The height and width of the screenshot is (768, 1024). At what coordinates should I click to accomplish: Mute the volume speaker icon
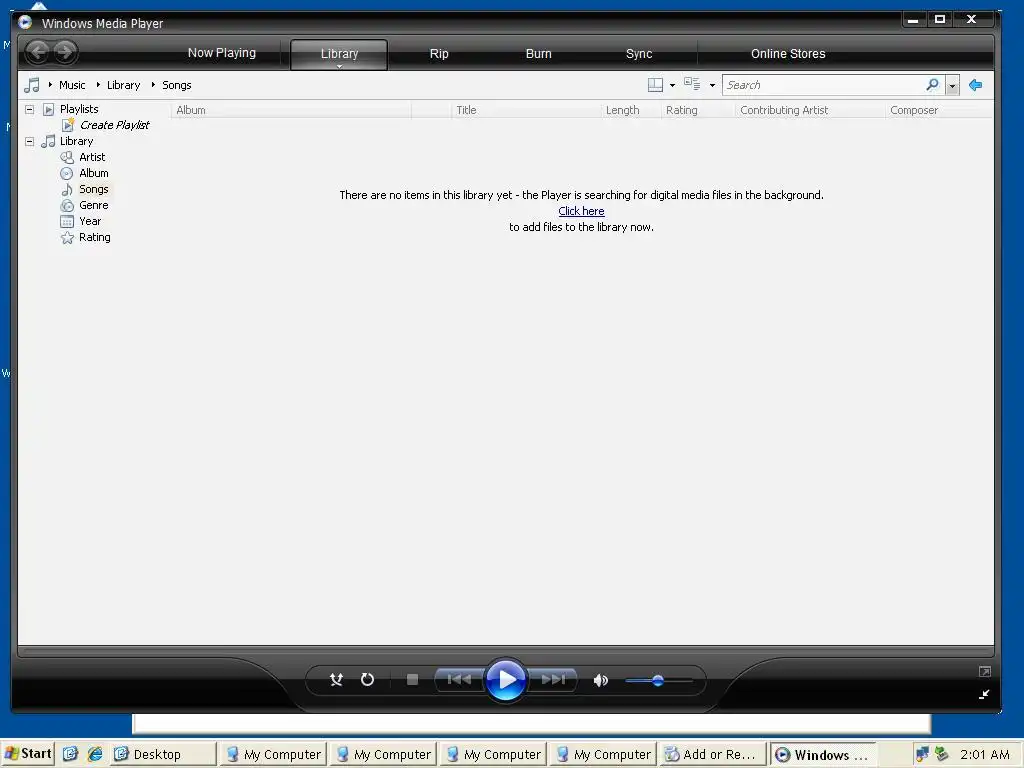[601, 680]
